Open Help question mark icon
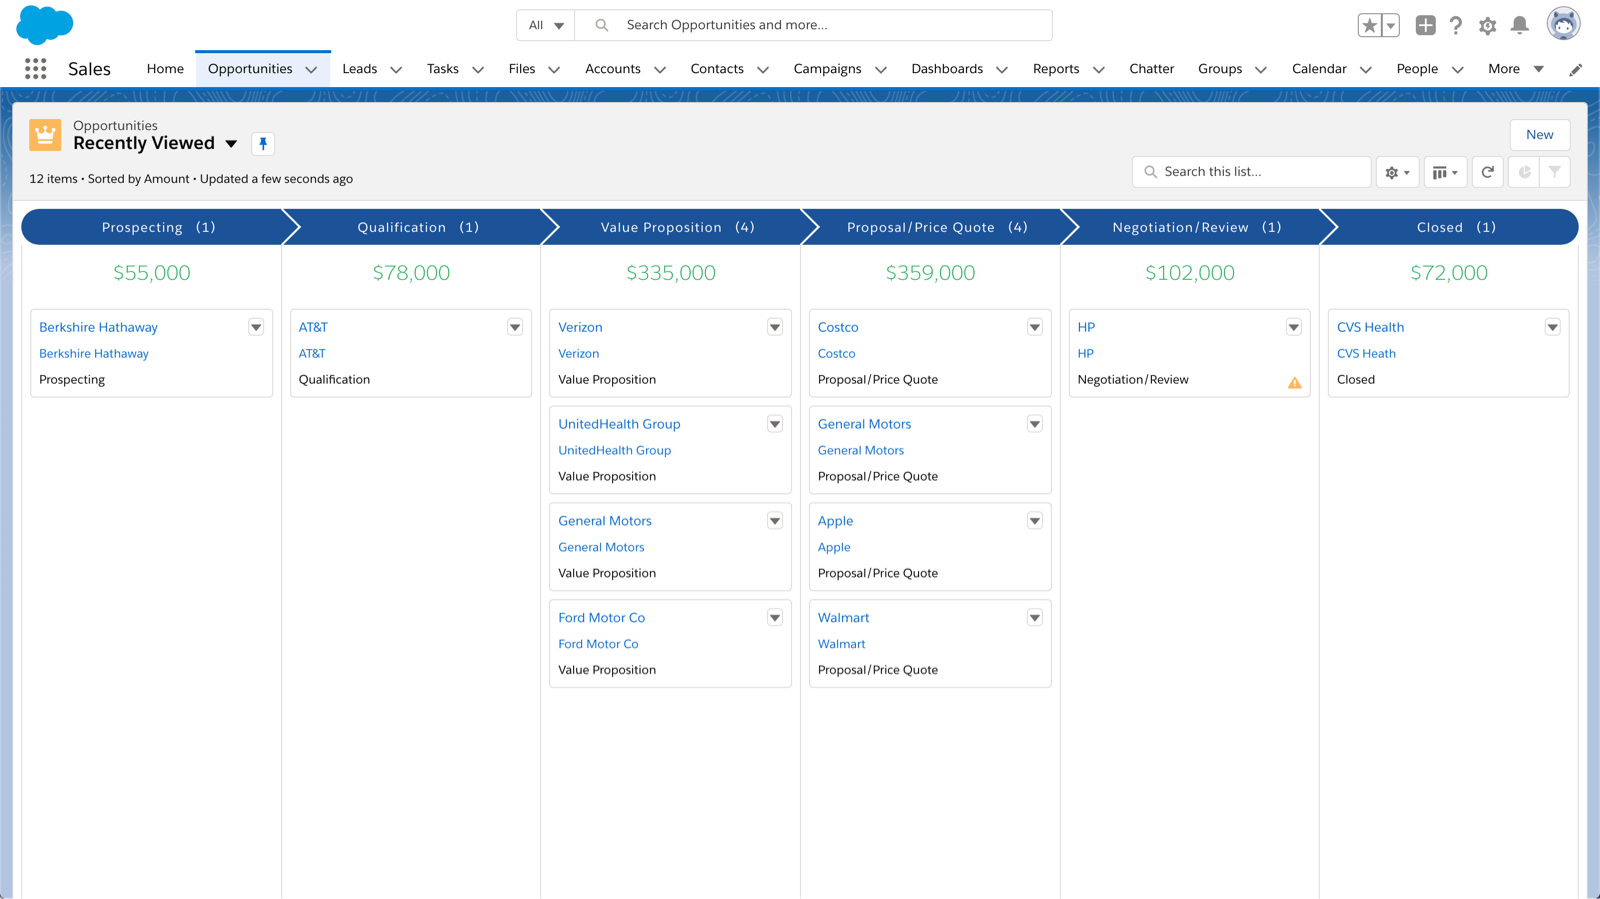The width and height of the screenshot is (1600, 899). point(1456,25)
